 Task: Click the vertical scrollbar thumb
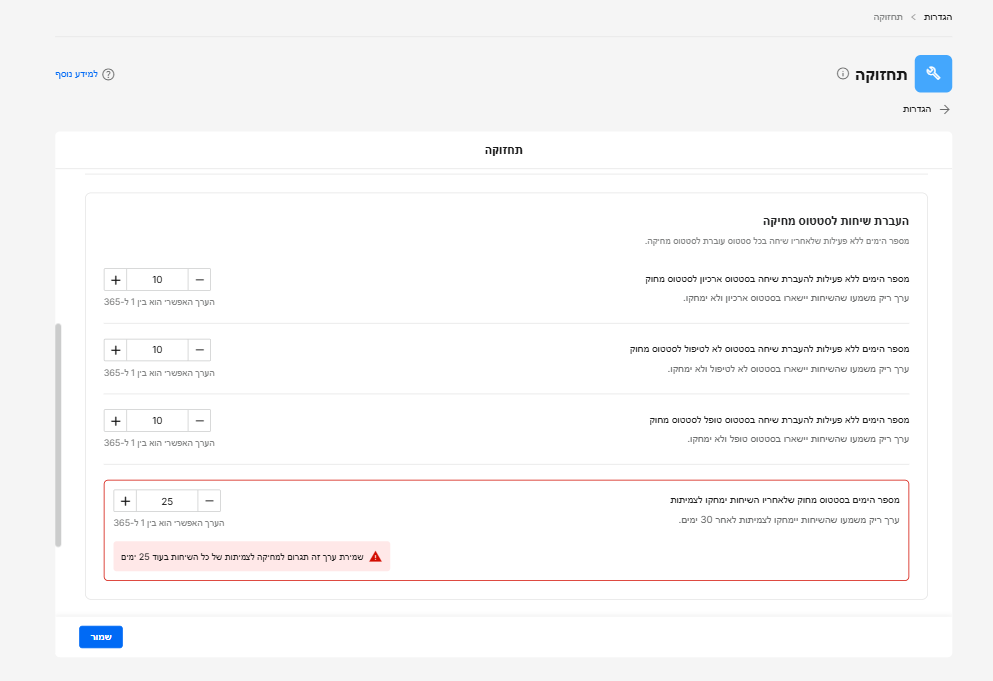point(58,435)
